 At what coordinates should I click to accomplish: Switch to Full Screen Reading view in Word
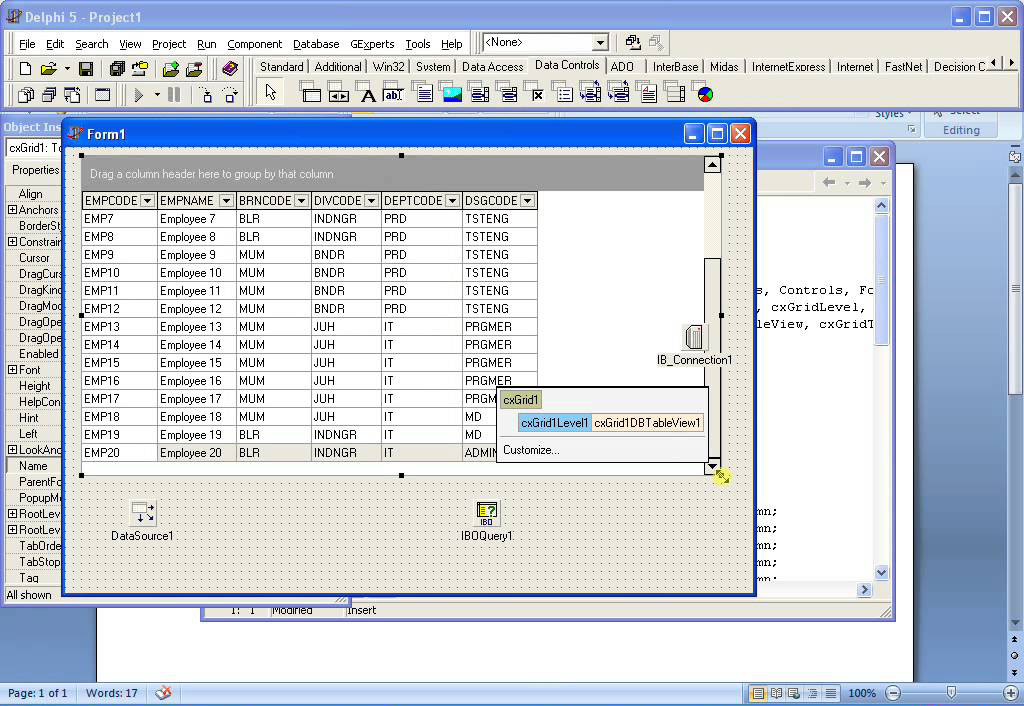pos(776,694)
